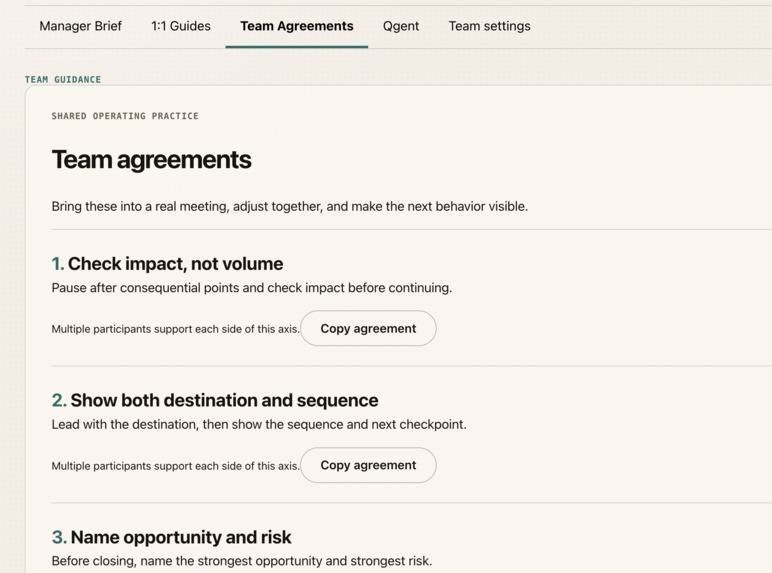Click heading '3. Name opportunity and risk'
Image resolution: width=772 pixels, height=573 pixels.
pos(171,537)
